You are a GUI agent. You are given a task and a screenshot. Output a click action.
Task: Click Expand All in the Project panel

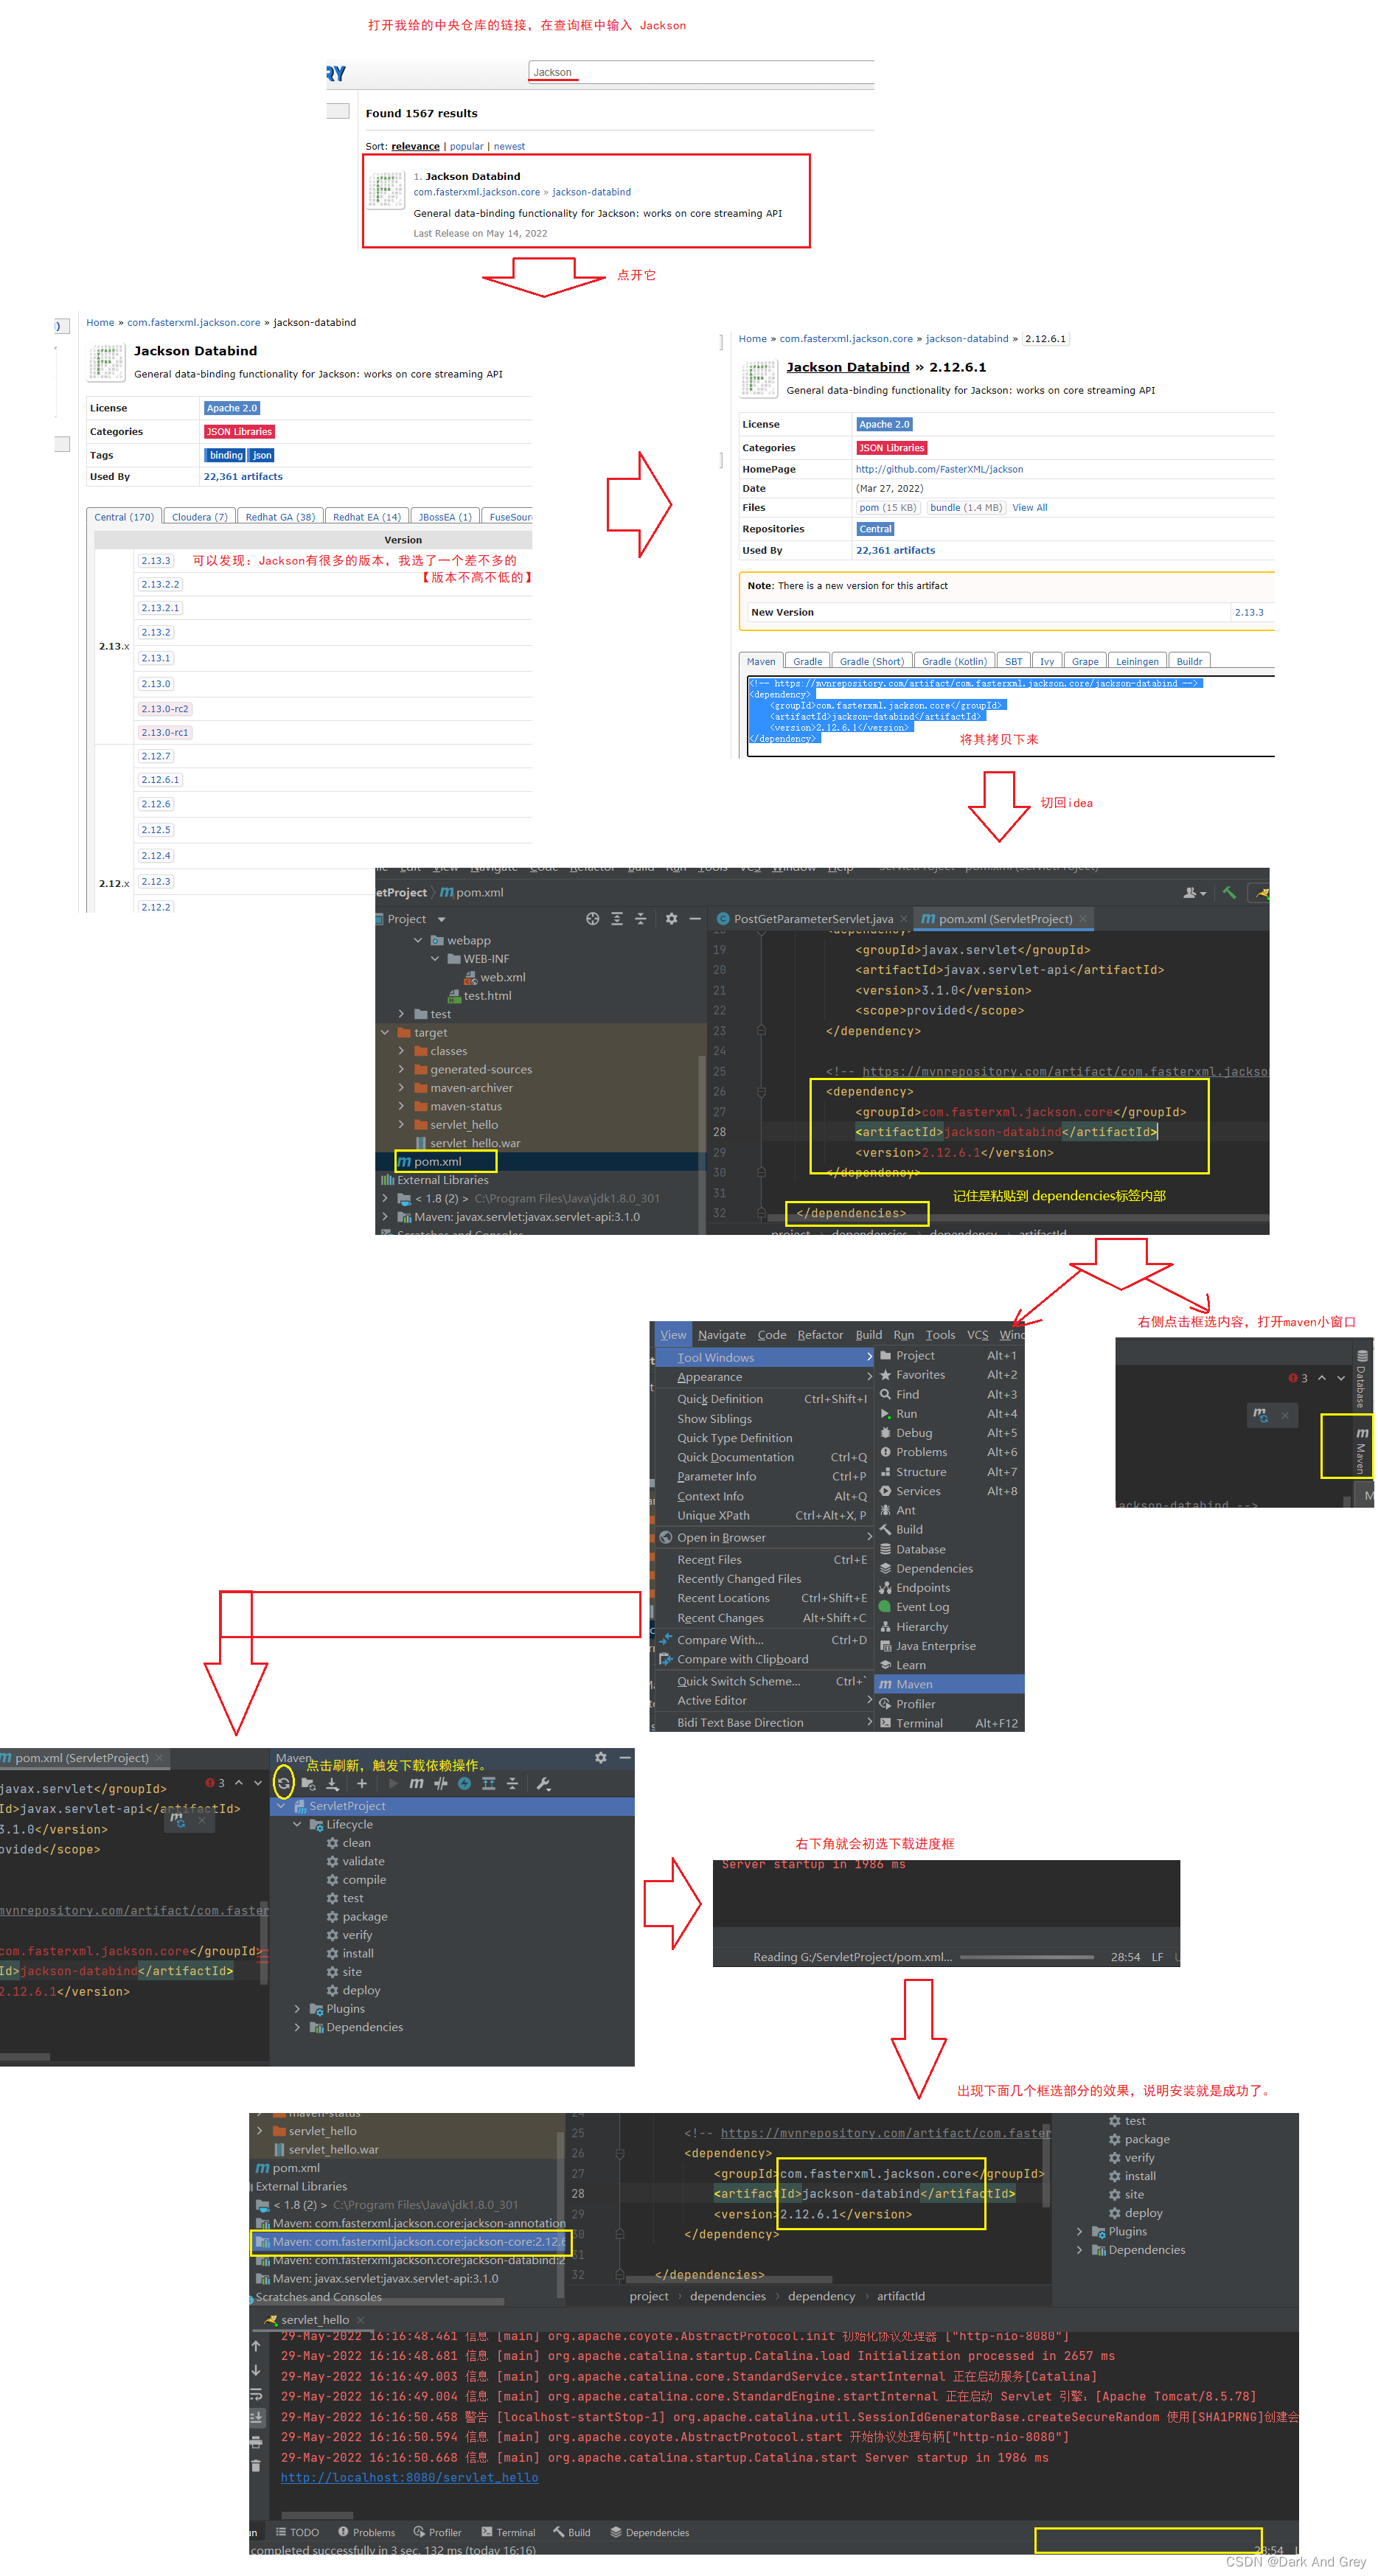[617, 918]
